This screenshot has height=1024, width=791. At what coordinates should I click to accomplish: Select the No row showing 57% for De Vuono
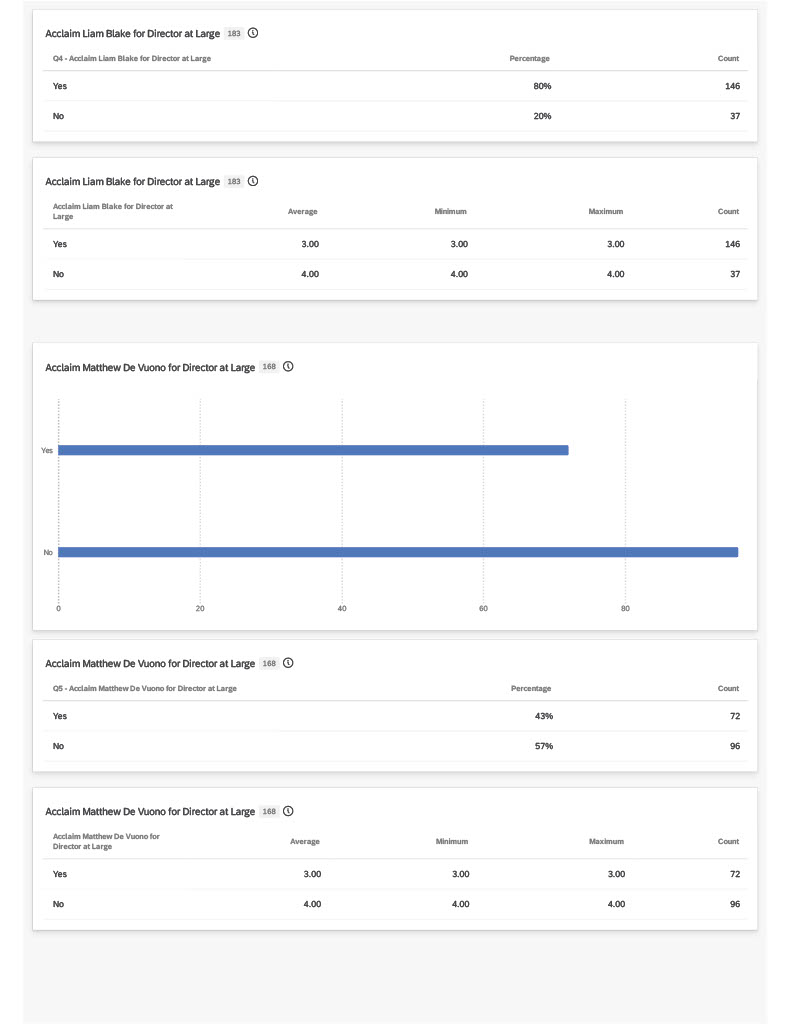(x=395, y=746)
